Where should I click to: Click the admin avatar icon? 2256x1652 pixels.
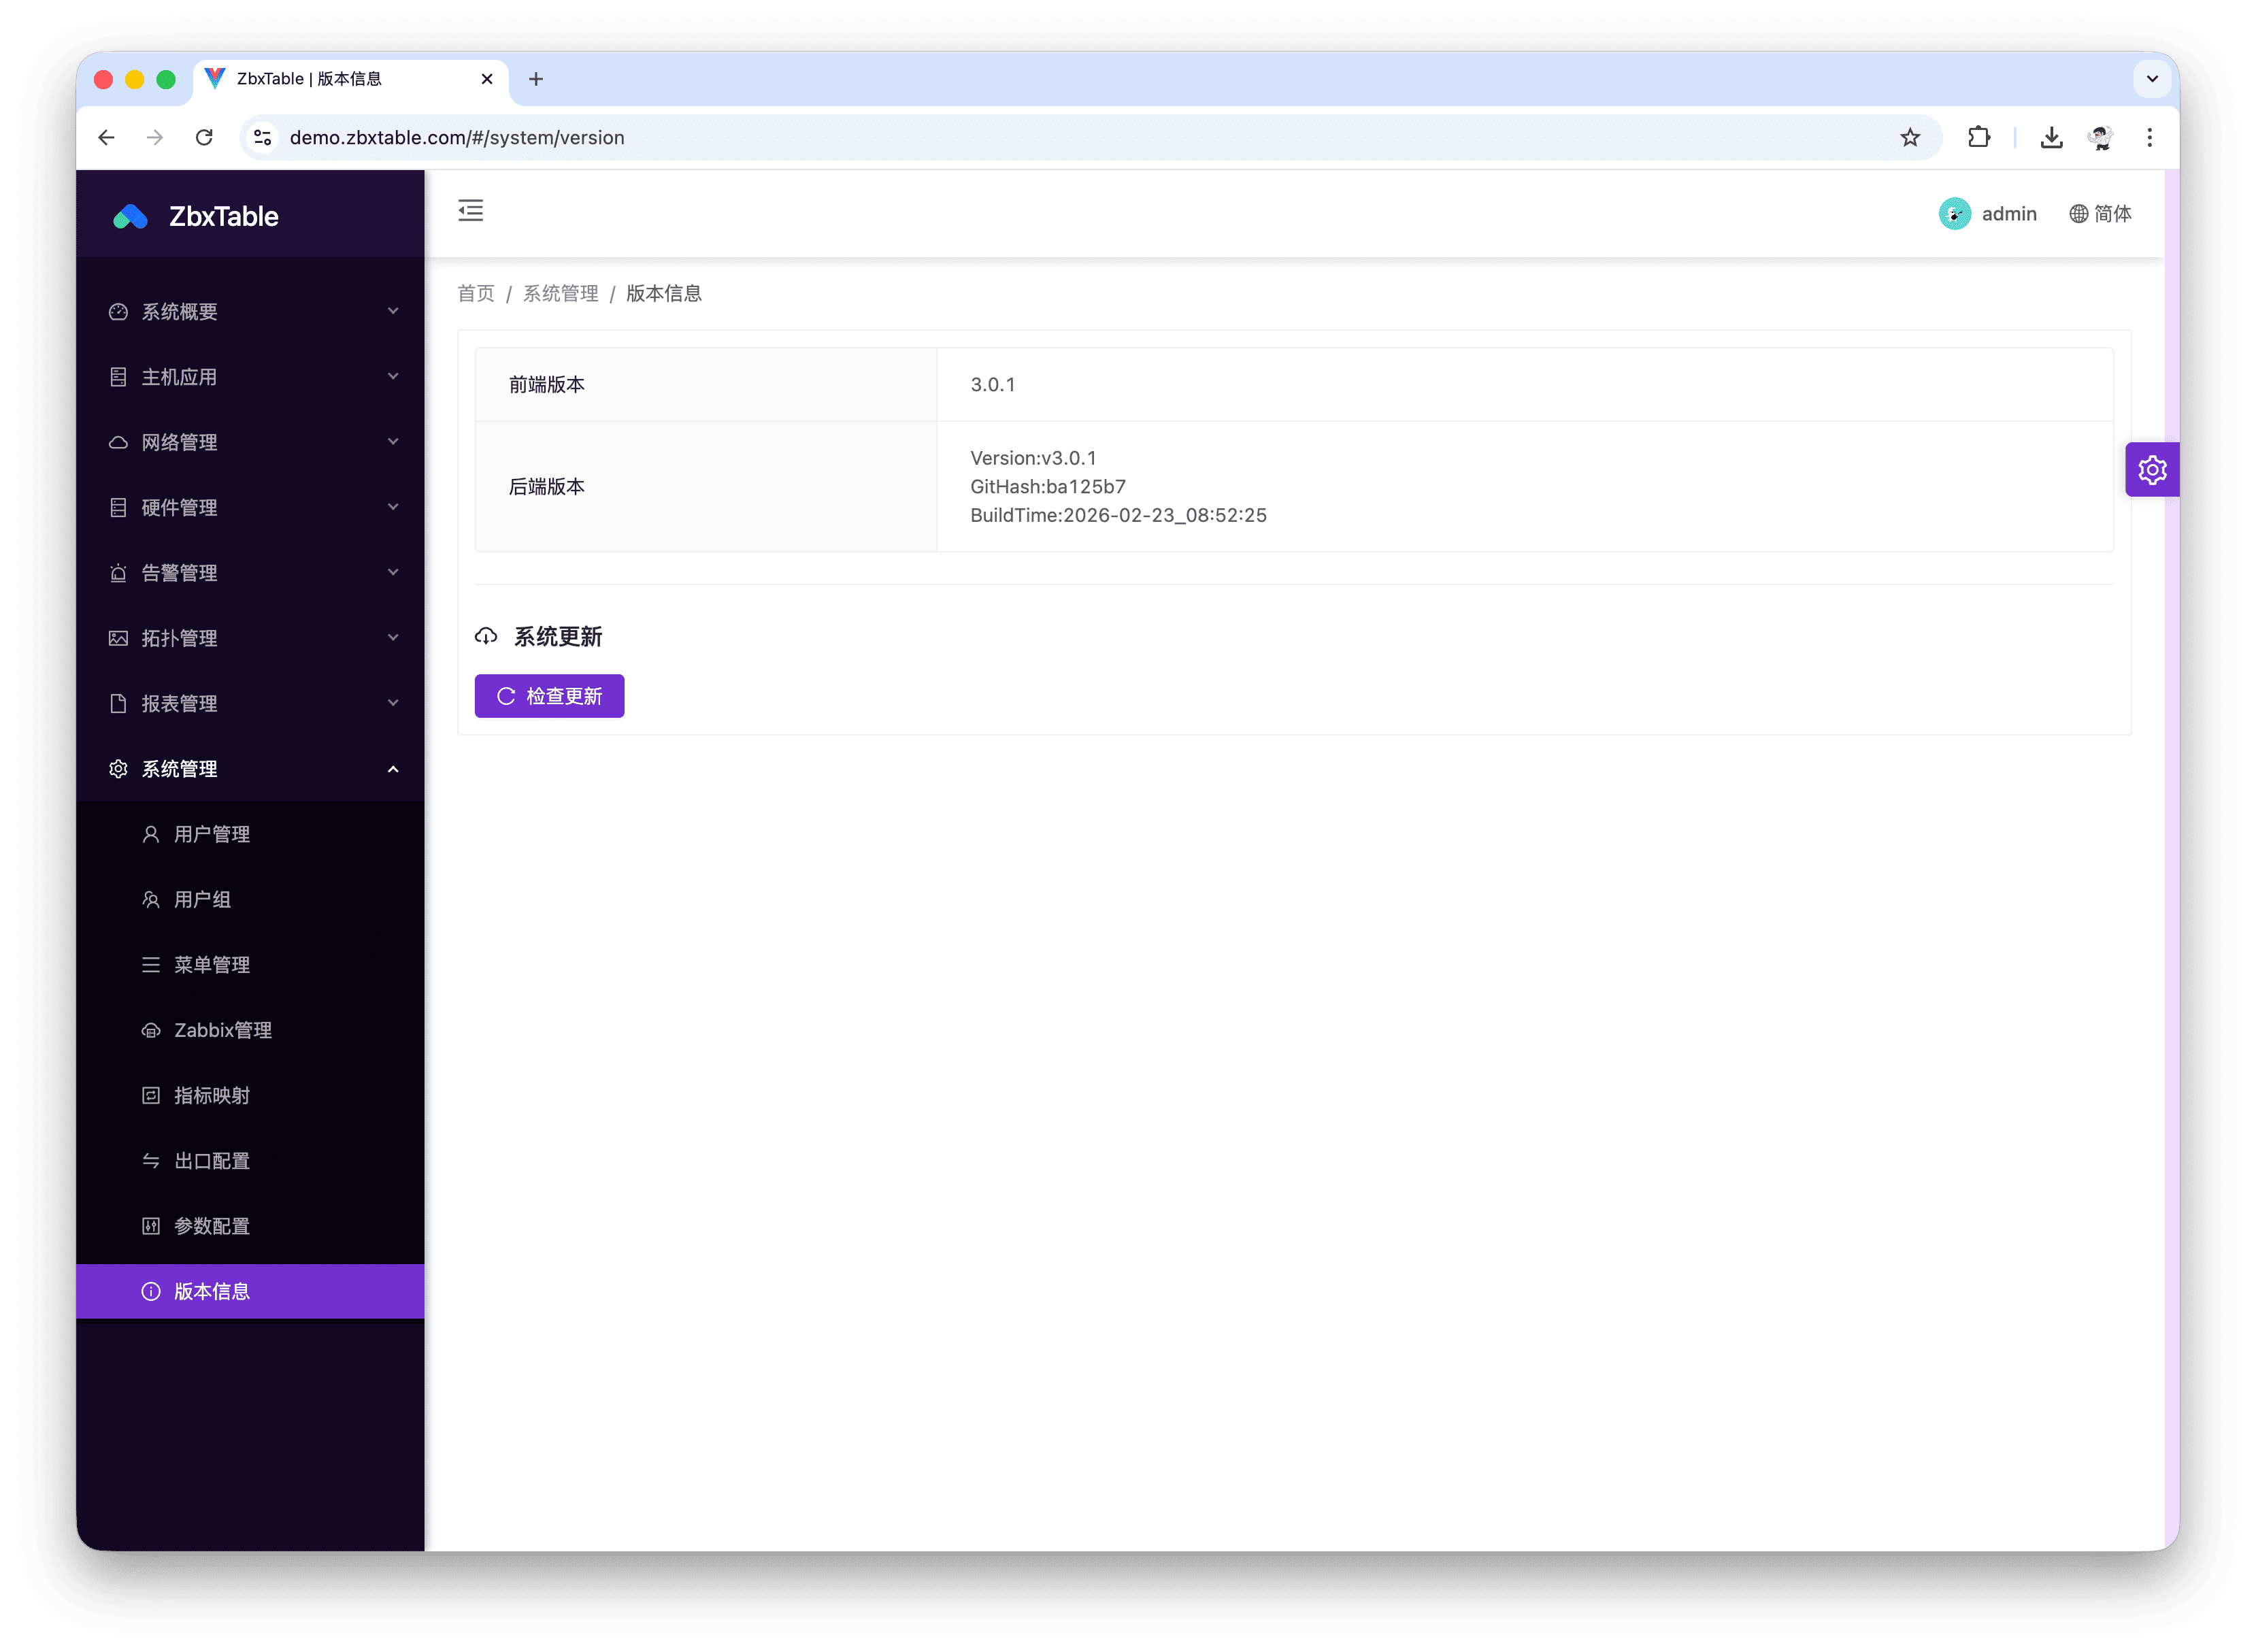1954,214
